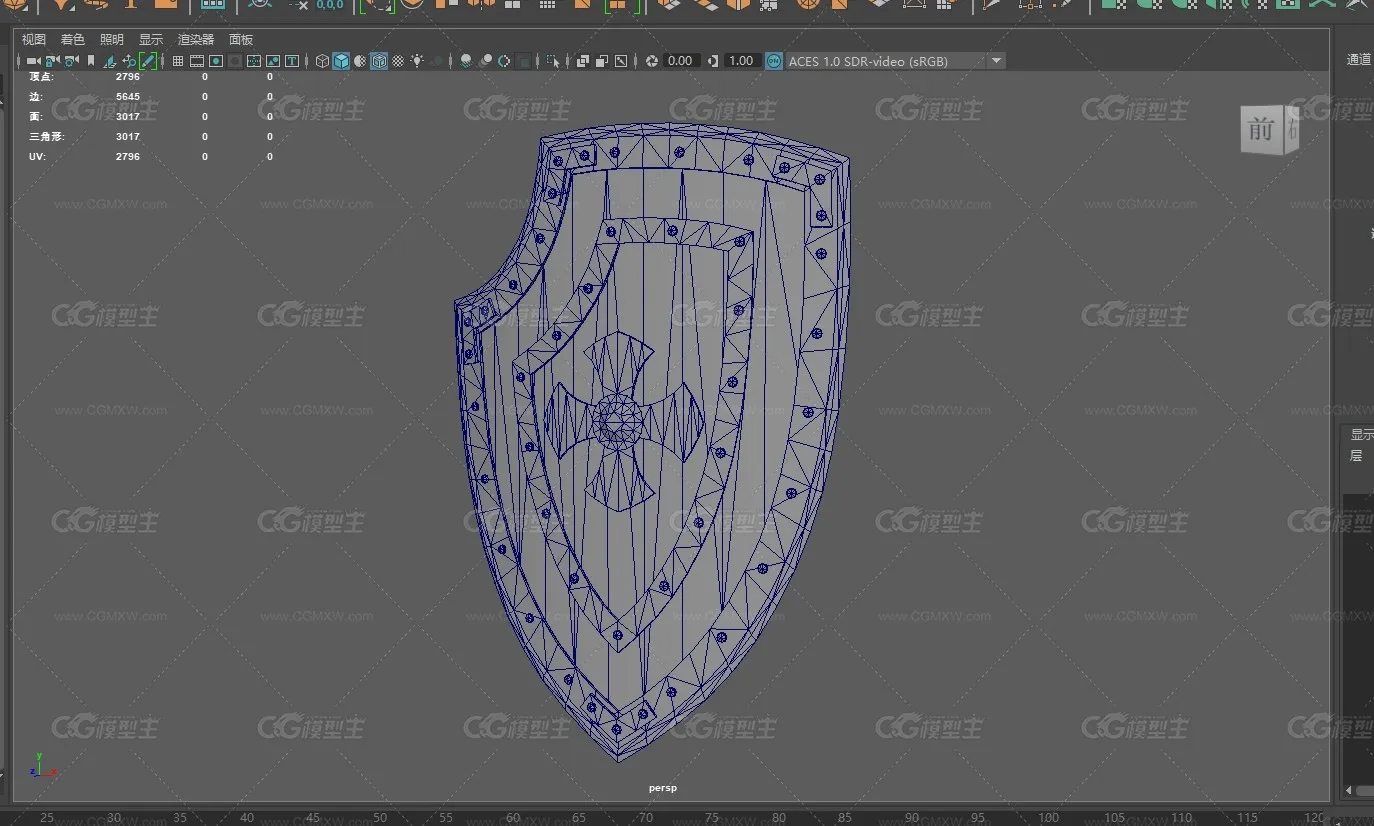Click the 边 edge count 5645
Screen dimensions: 1374x826
(x=128, y=97)
